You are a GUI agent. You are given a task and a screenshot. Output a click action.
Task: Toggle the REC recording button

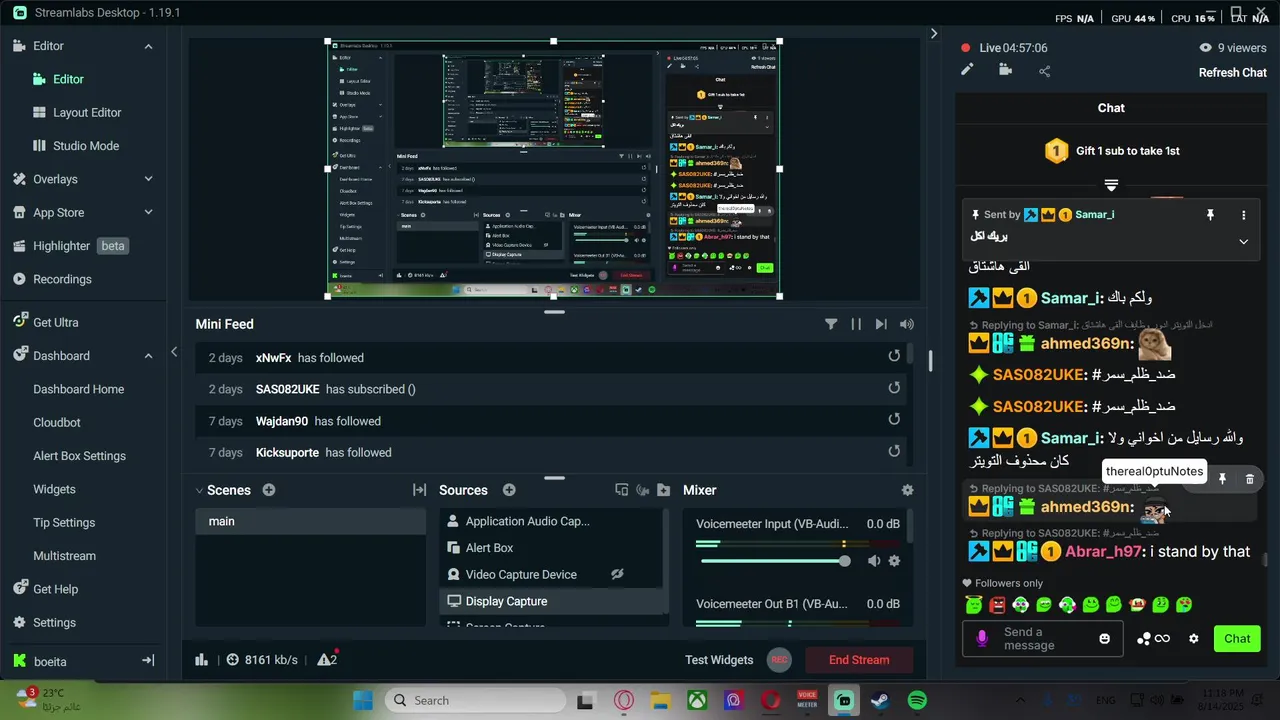780,660
